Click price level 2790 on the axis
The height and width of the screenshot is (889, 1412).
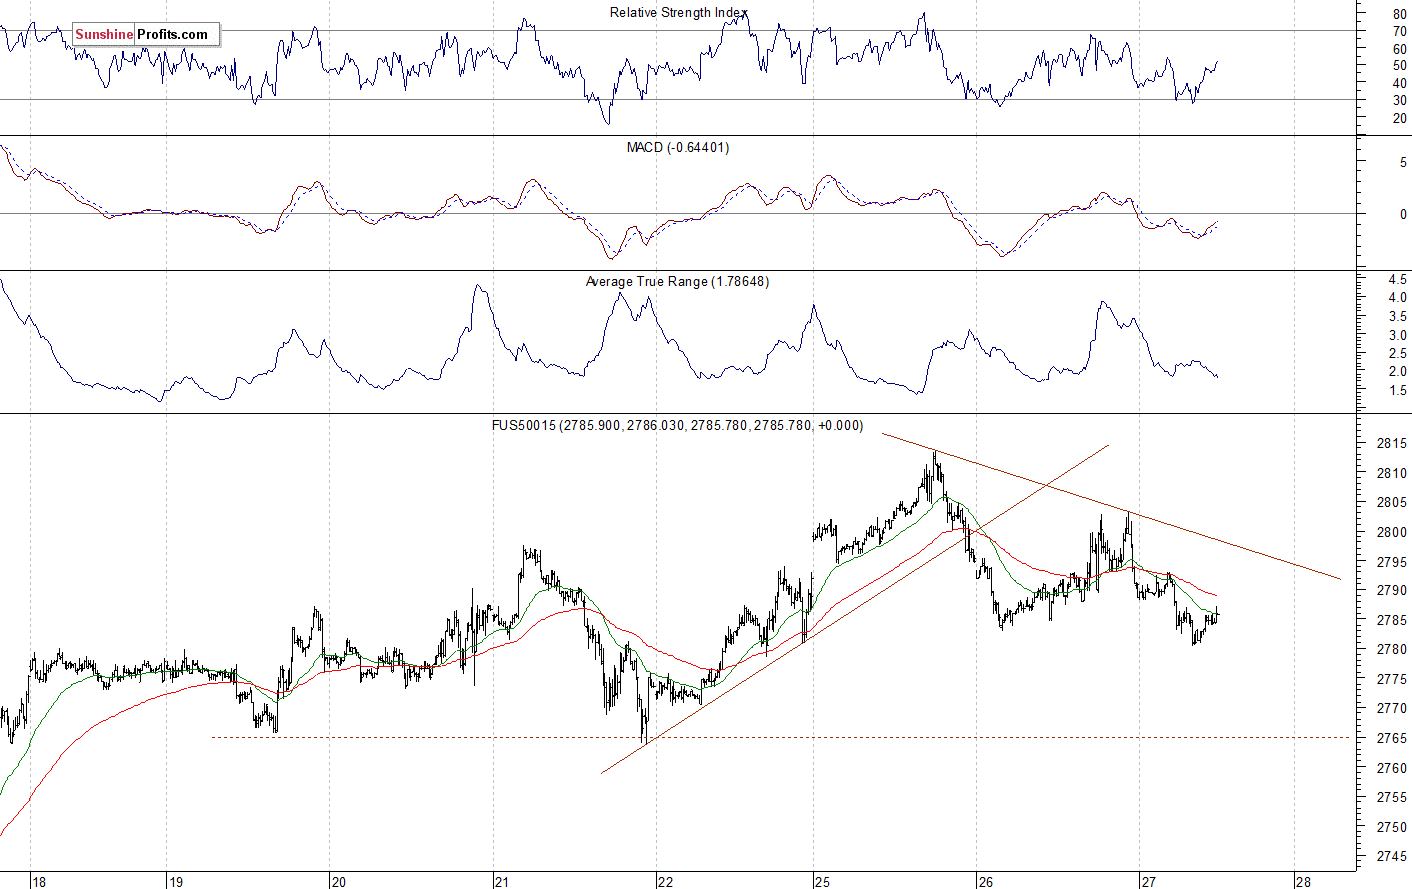[1392, 591]
